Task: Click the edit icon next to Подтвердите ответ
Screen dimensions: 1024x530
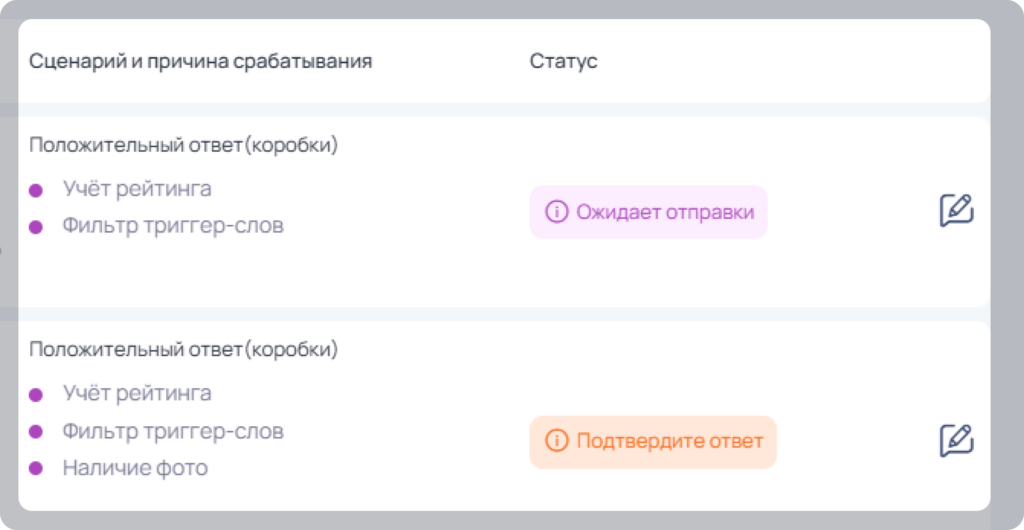Action: tap(957, 441)
